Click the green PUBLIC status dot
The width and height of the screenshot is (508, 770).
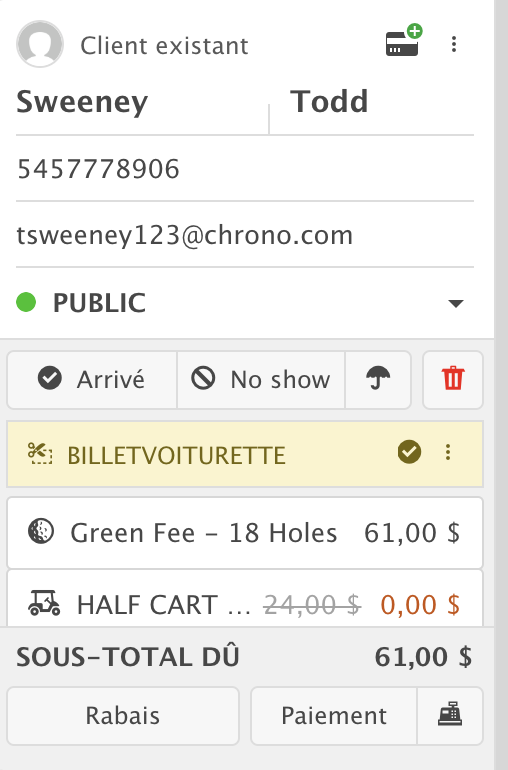[x=26, y=302]
